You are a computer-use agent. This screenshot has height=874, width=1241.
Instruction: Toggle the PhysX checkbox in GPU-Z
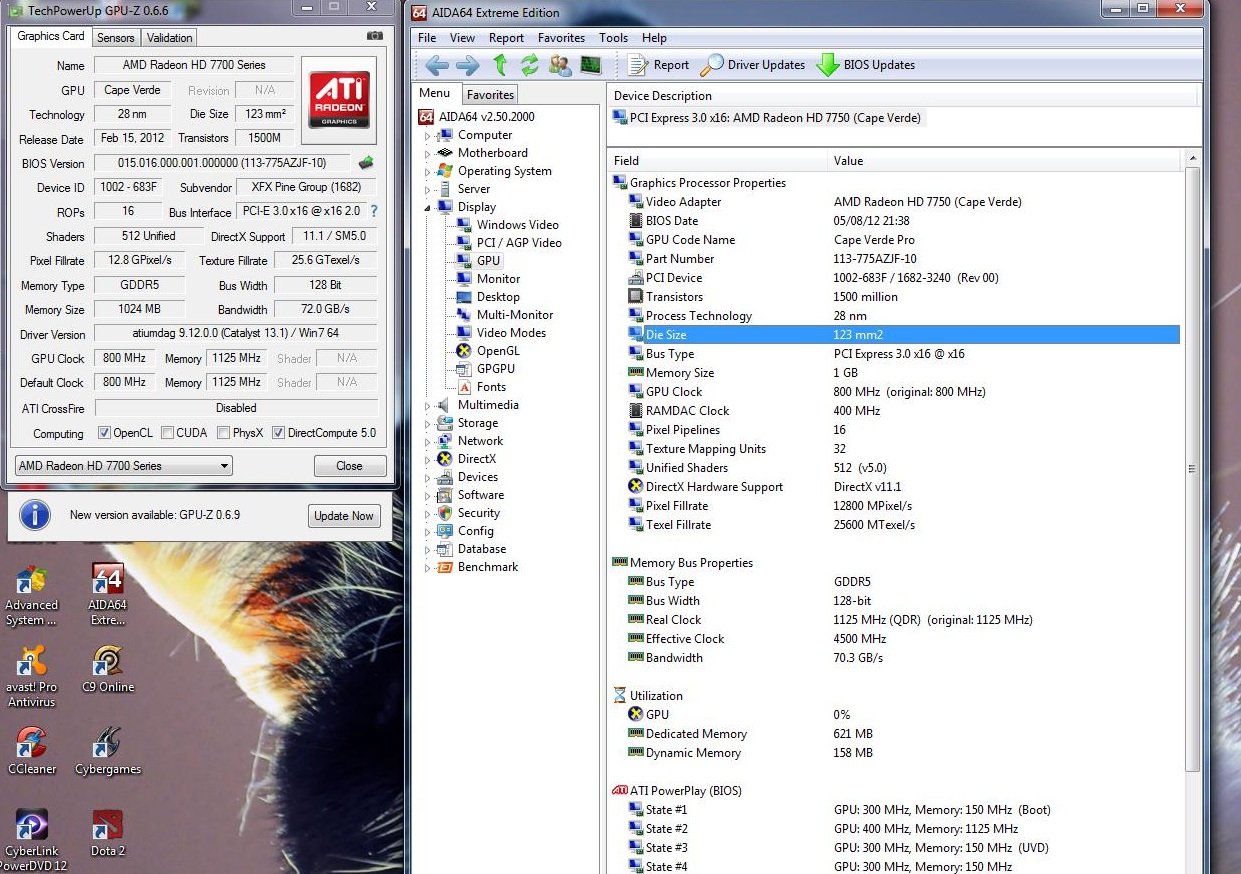pyautogui.click(x=223, y=433)
